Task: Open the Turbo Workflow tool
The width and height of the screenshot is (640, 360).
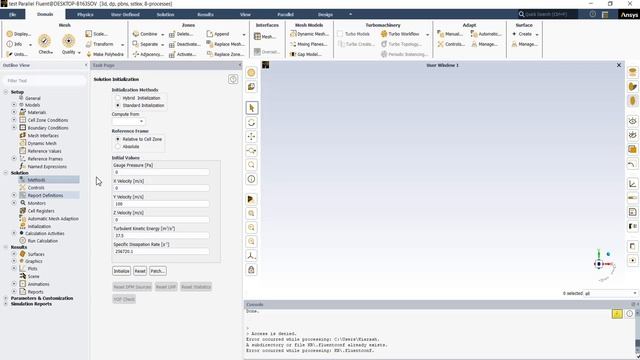Action: [400, 34]
